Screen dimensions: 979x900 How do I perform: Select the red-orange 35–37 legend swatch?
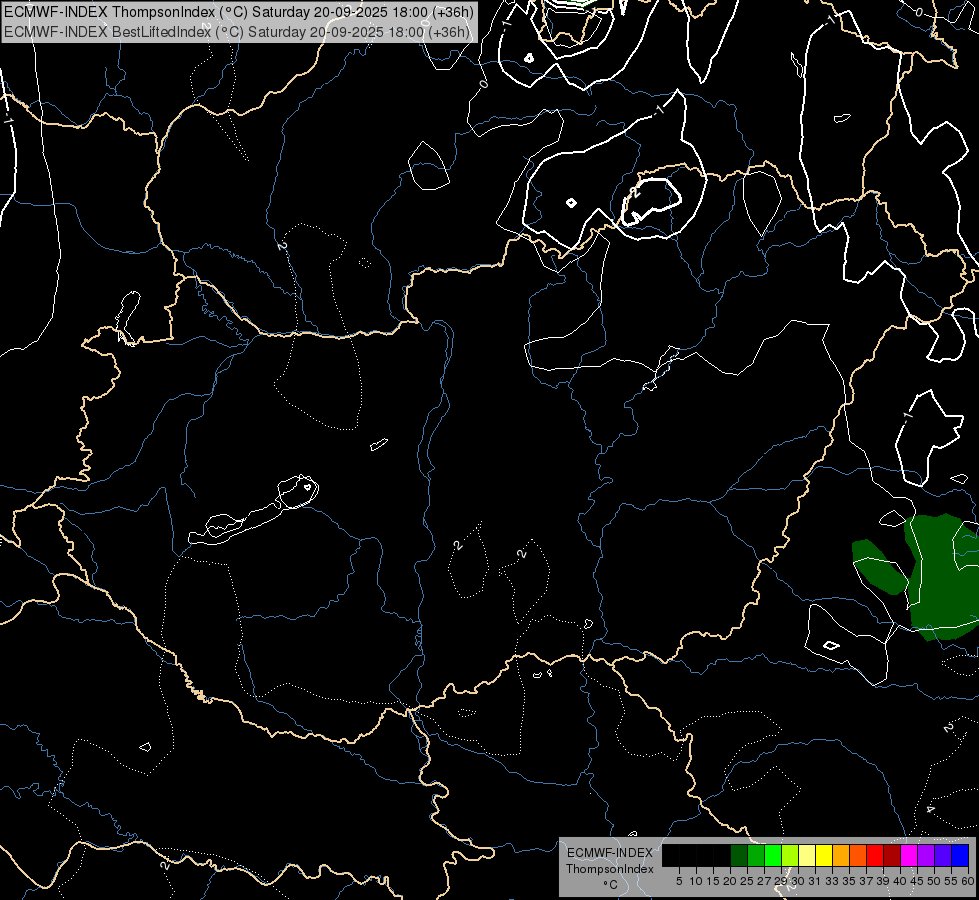pos(858,855)
